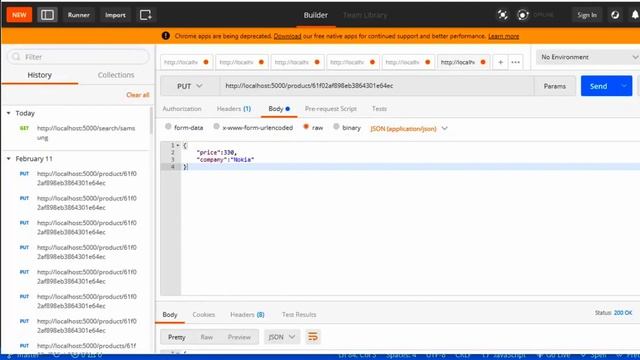Screen dimensions: 640x360
Task: Select the Collections sidebar tab
Action: (116, 75)
